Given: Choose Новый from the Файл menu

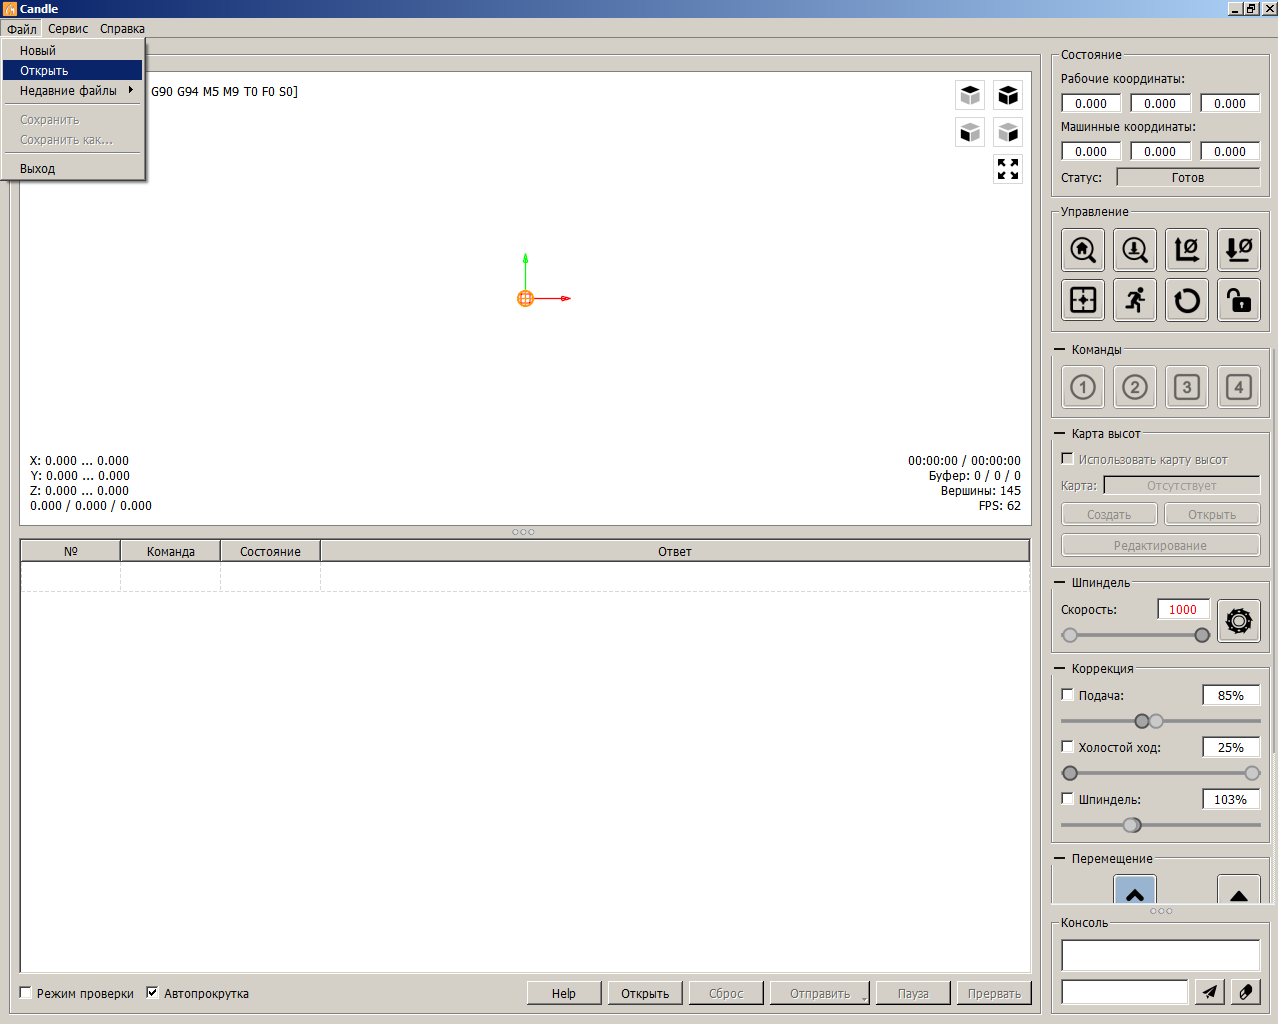Looking at the screenshot, I should point(38,51).
